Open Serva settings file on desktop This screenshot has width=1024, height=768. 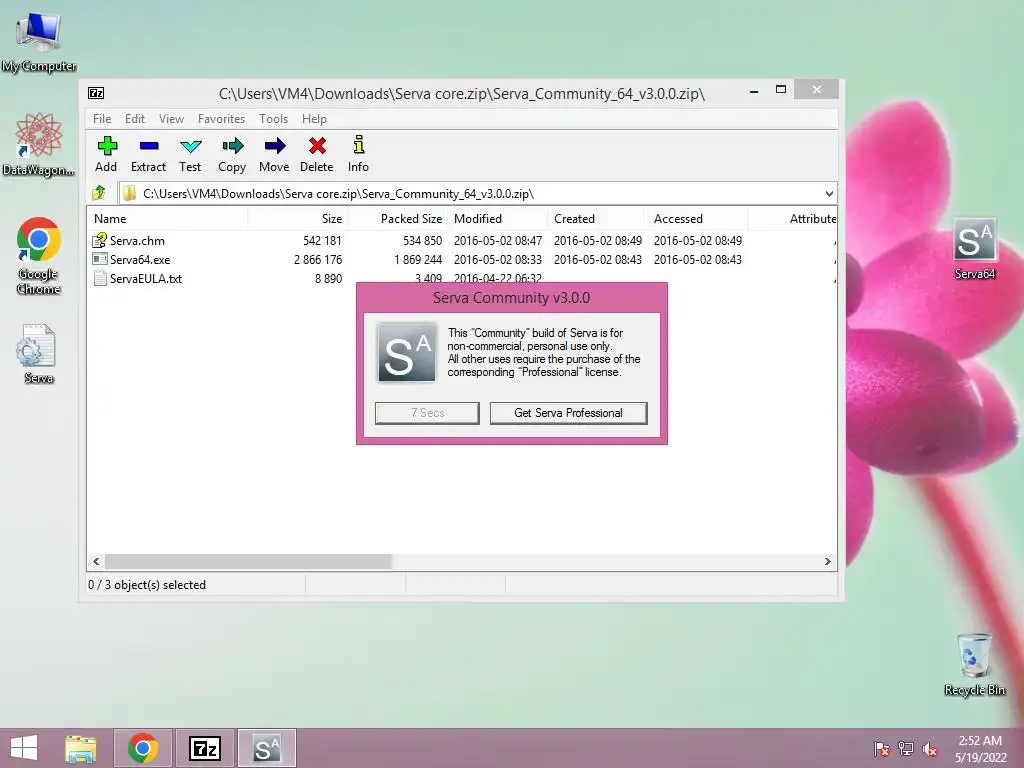tap(37, 353)
